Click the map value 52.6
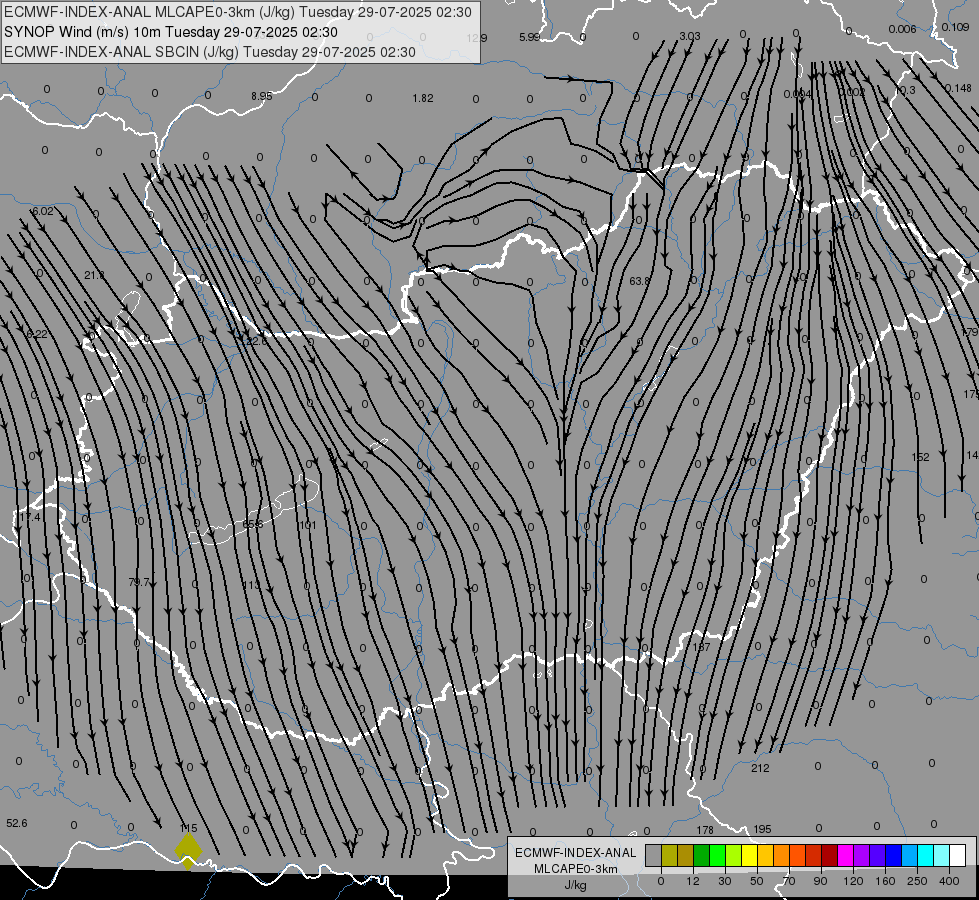The image size is (979, 900). tap(17, 823)
